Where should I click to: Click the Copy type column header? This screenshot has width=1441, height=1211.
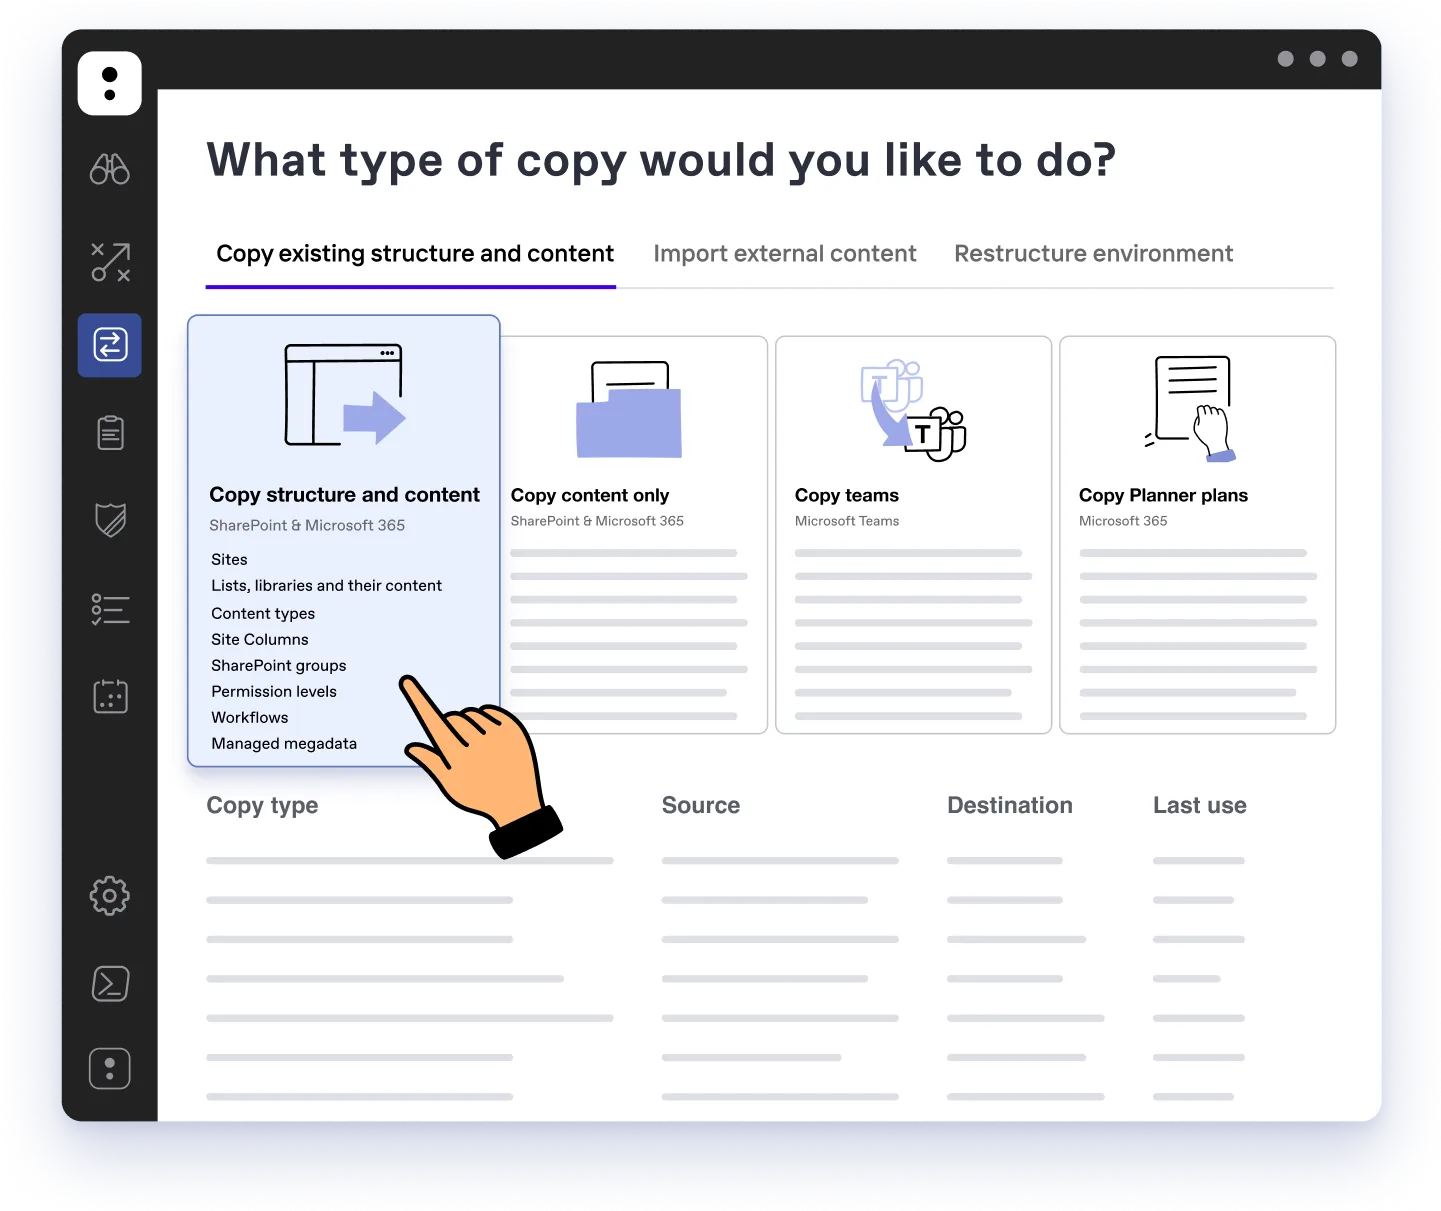point(262,806)
